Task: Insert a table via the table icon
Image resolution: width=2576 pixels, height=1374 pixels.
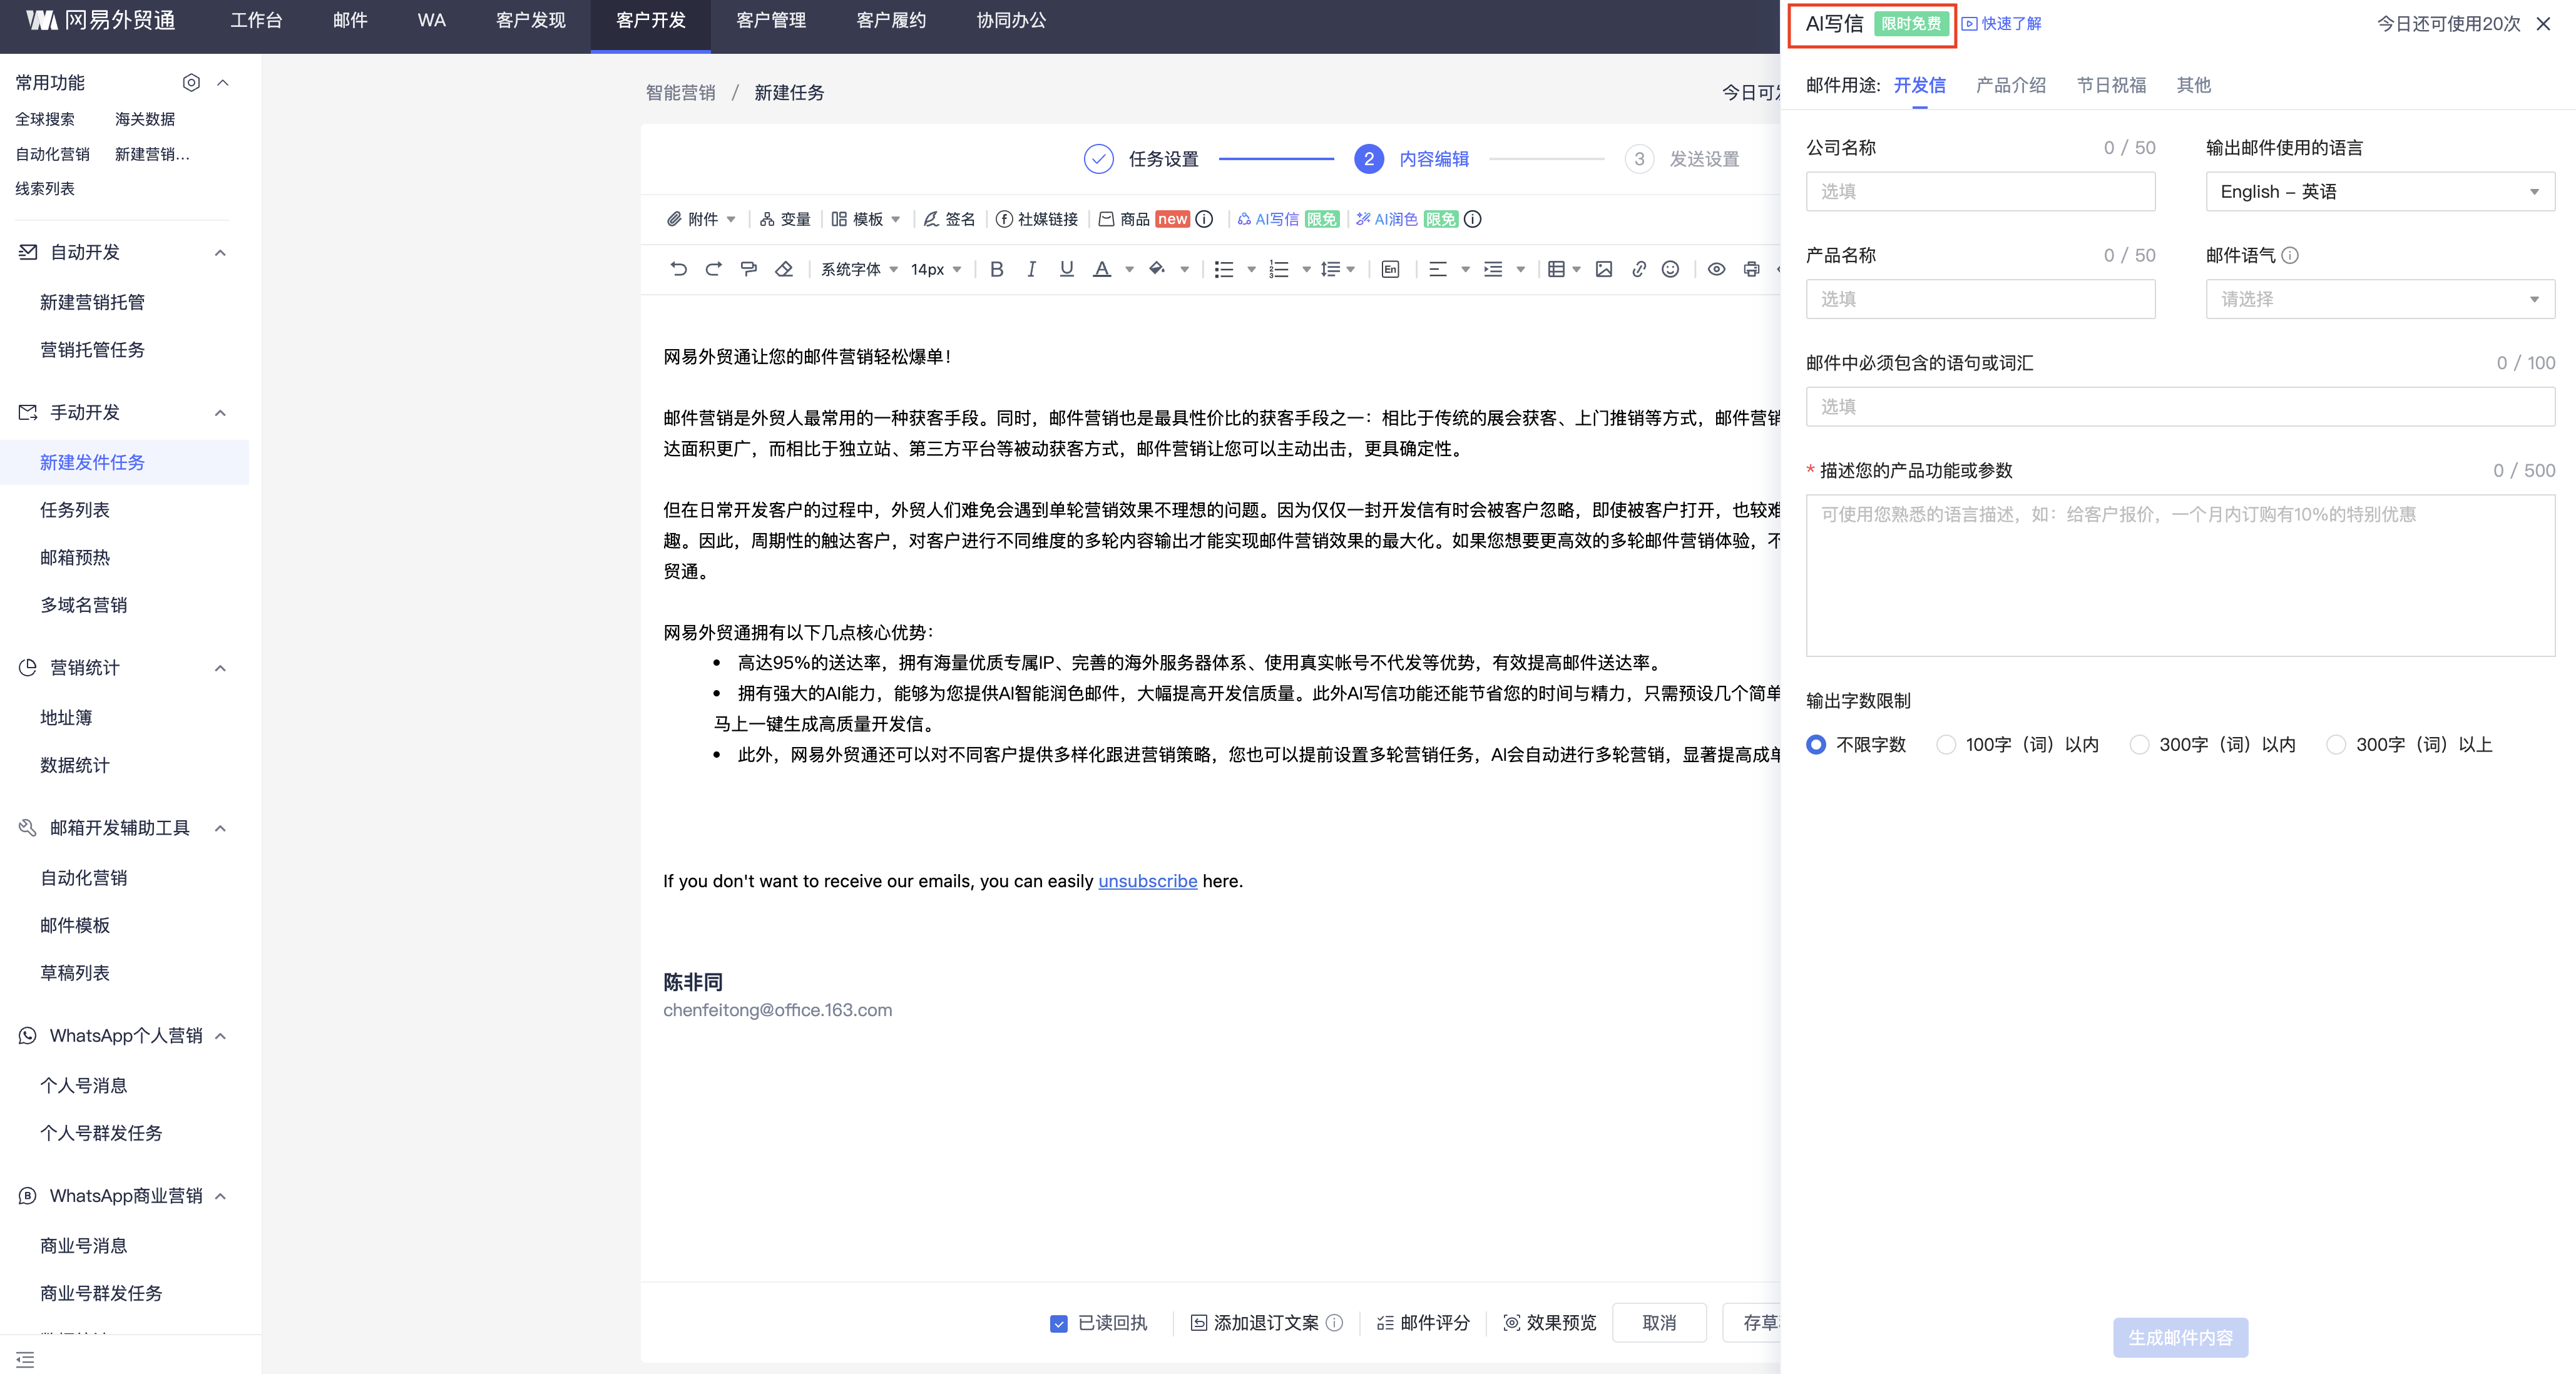Action: [x=1556, y=269]
